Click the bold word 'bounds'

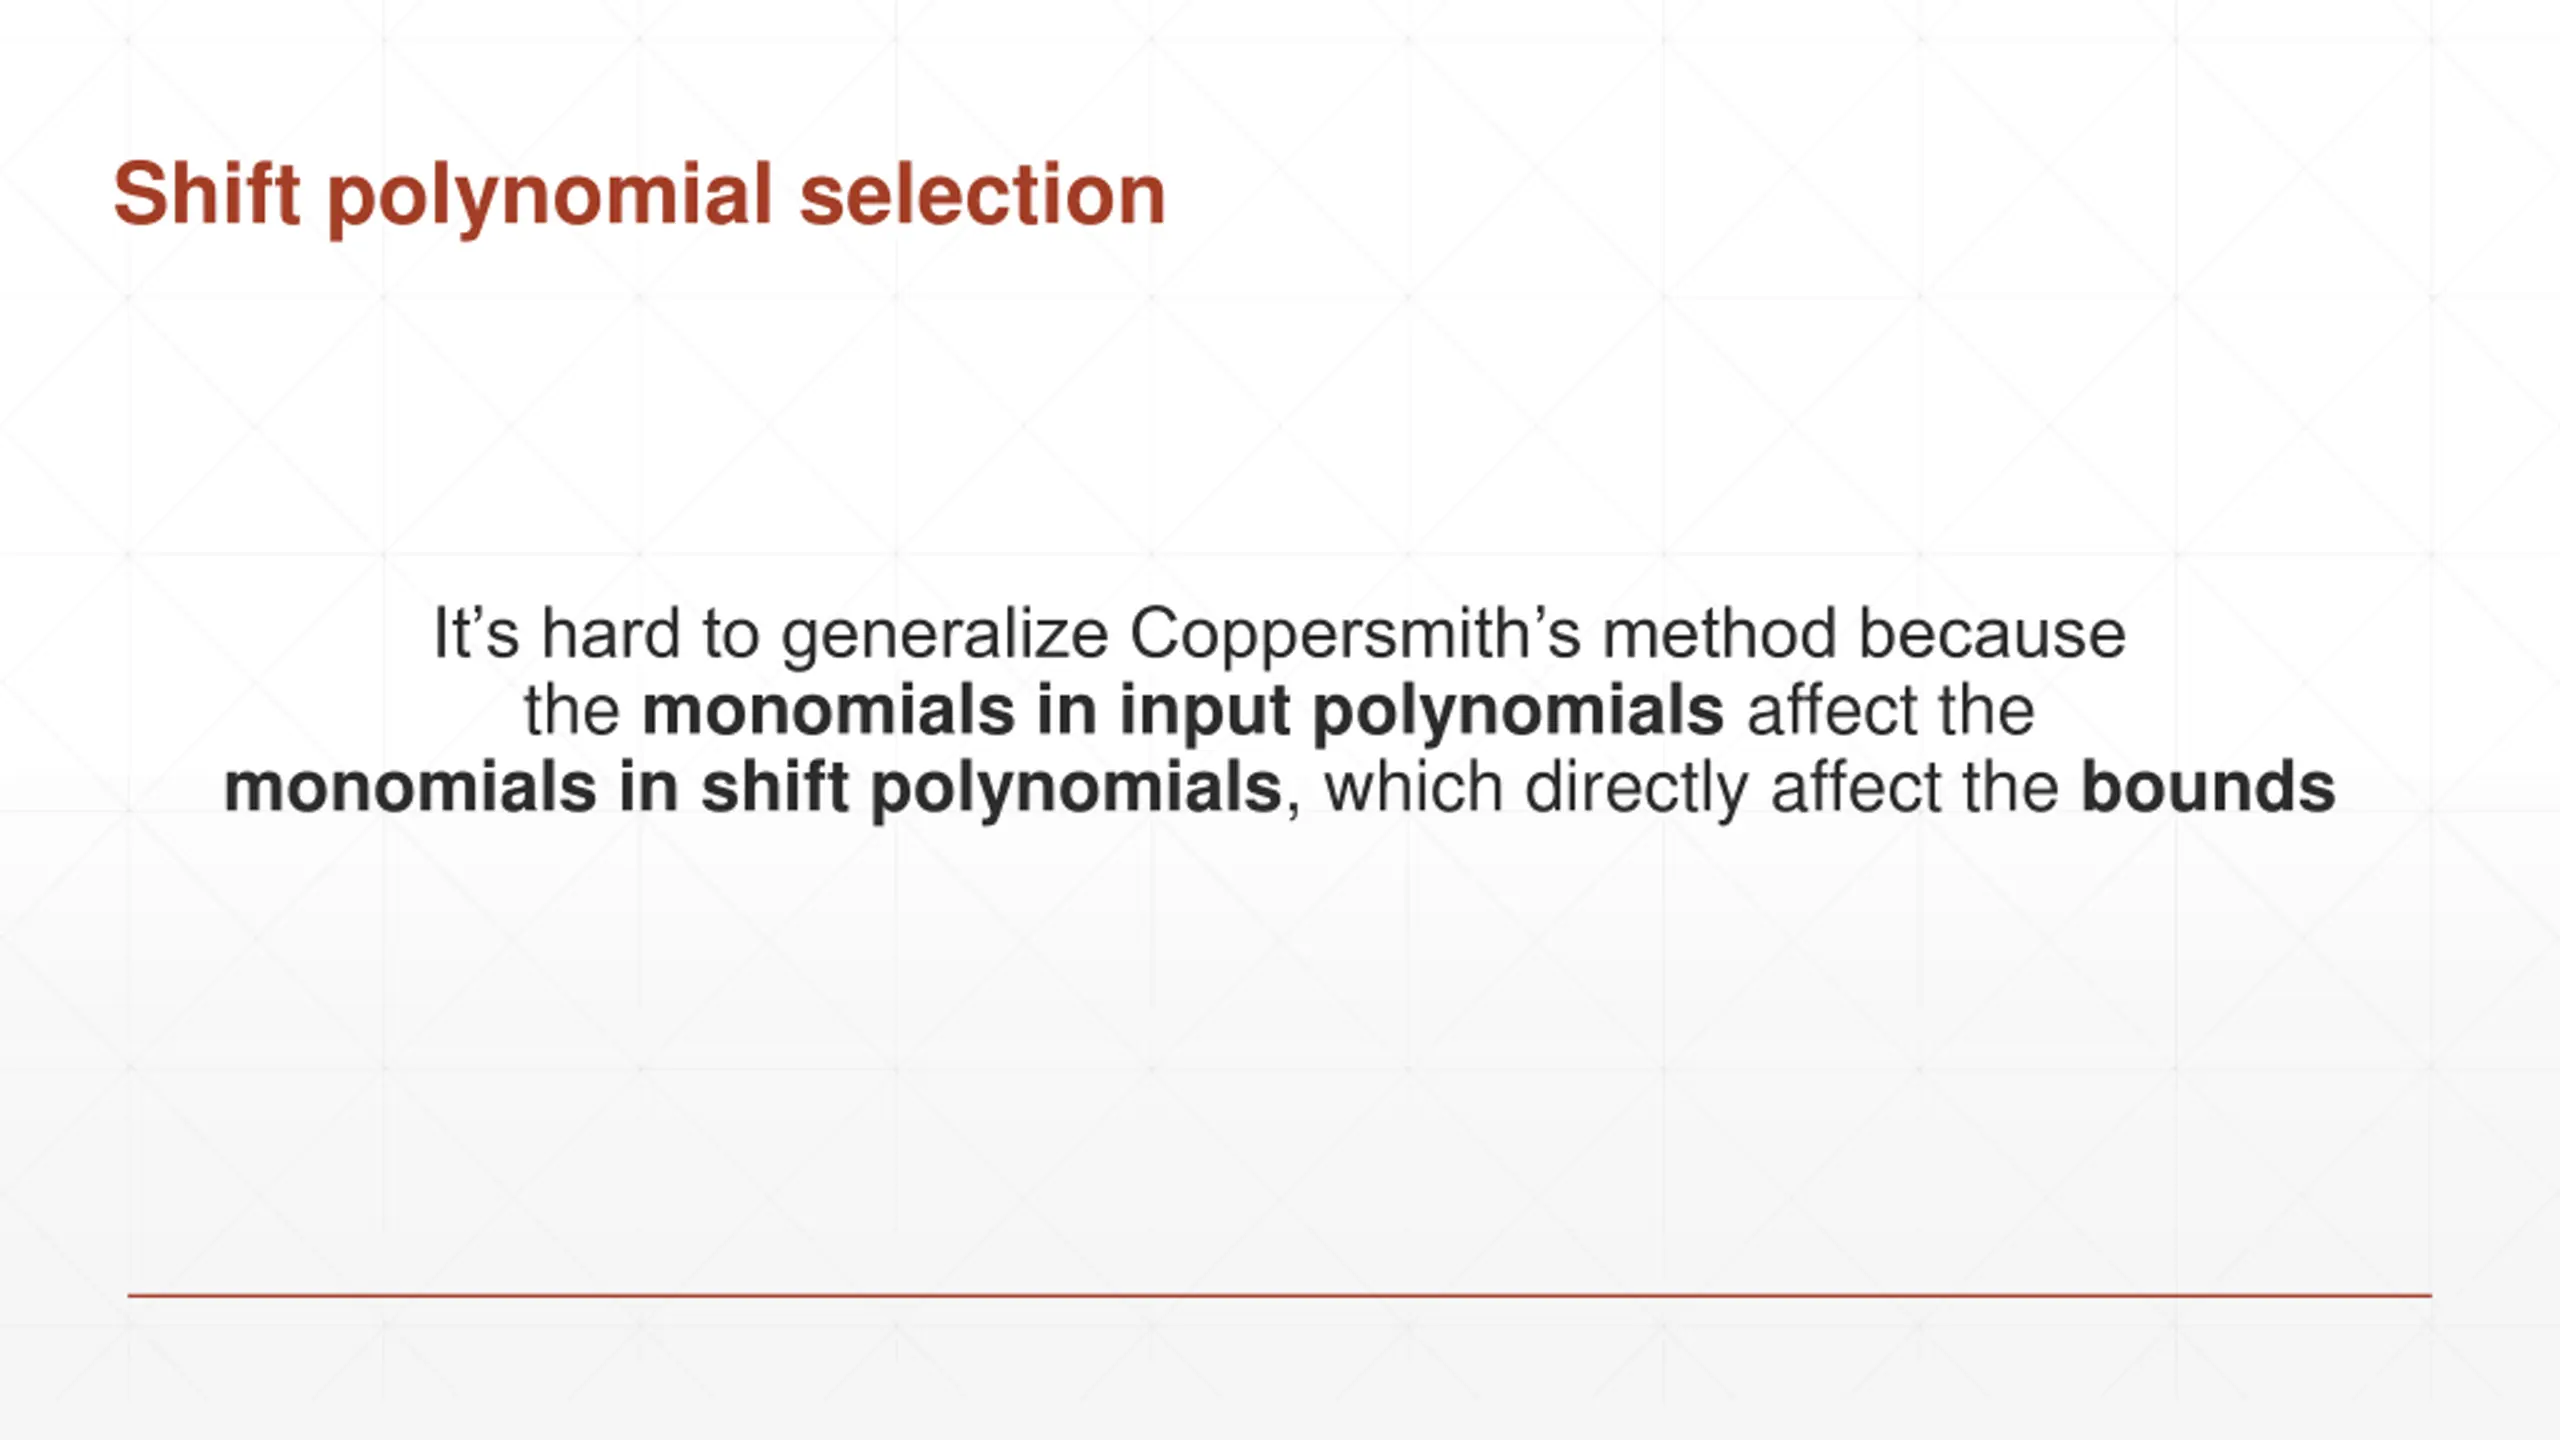2208,786
